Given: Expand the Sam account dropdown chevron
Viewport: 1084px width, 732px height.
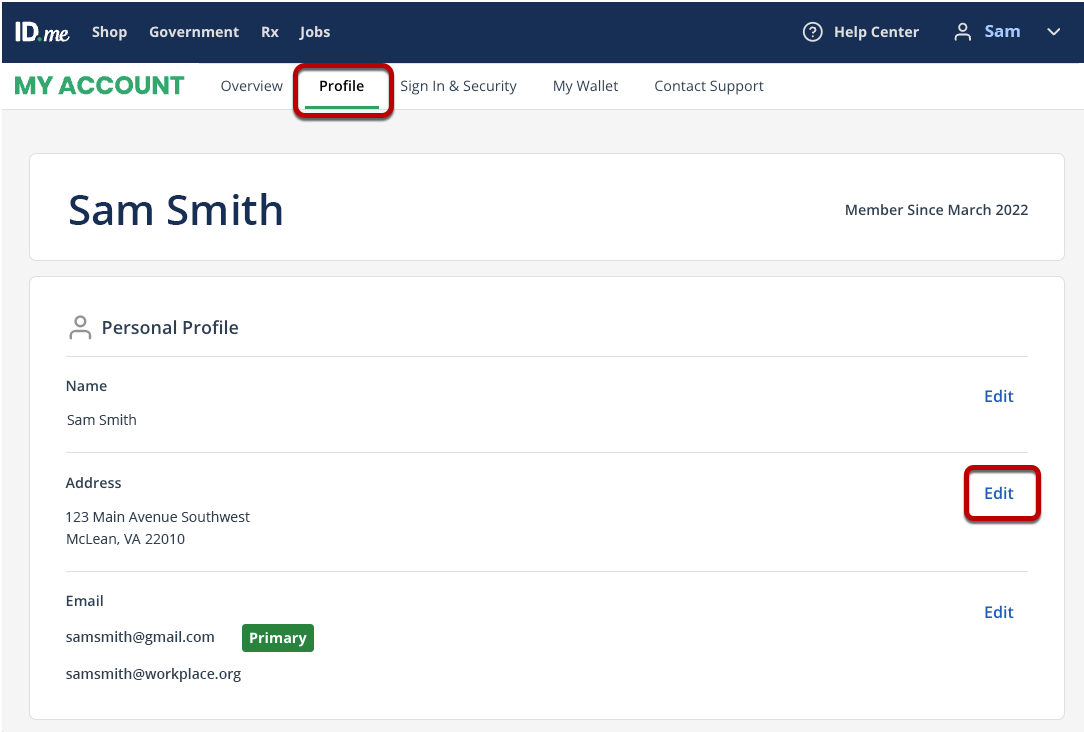Looking at the screenshot, I should [x=1053, y=32].
